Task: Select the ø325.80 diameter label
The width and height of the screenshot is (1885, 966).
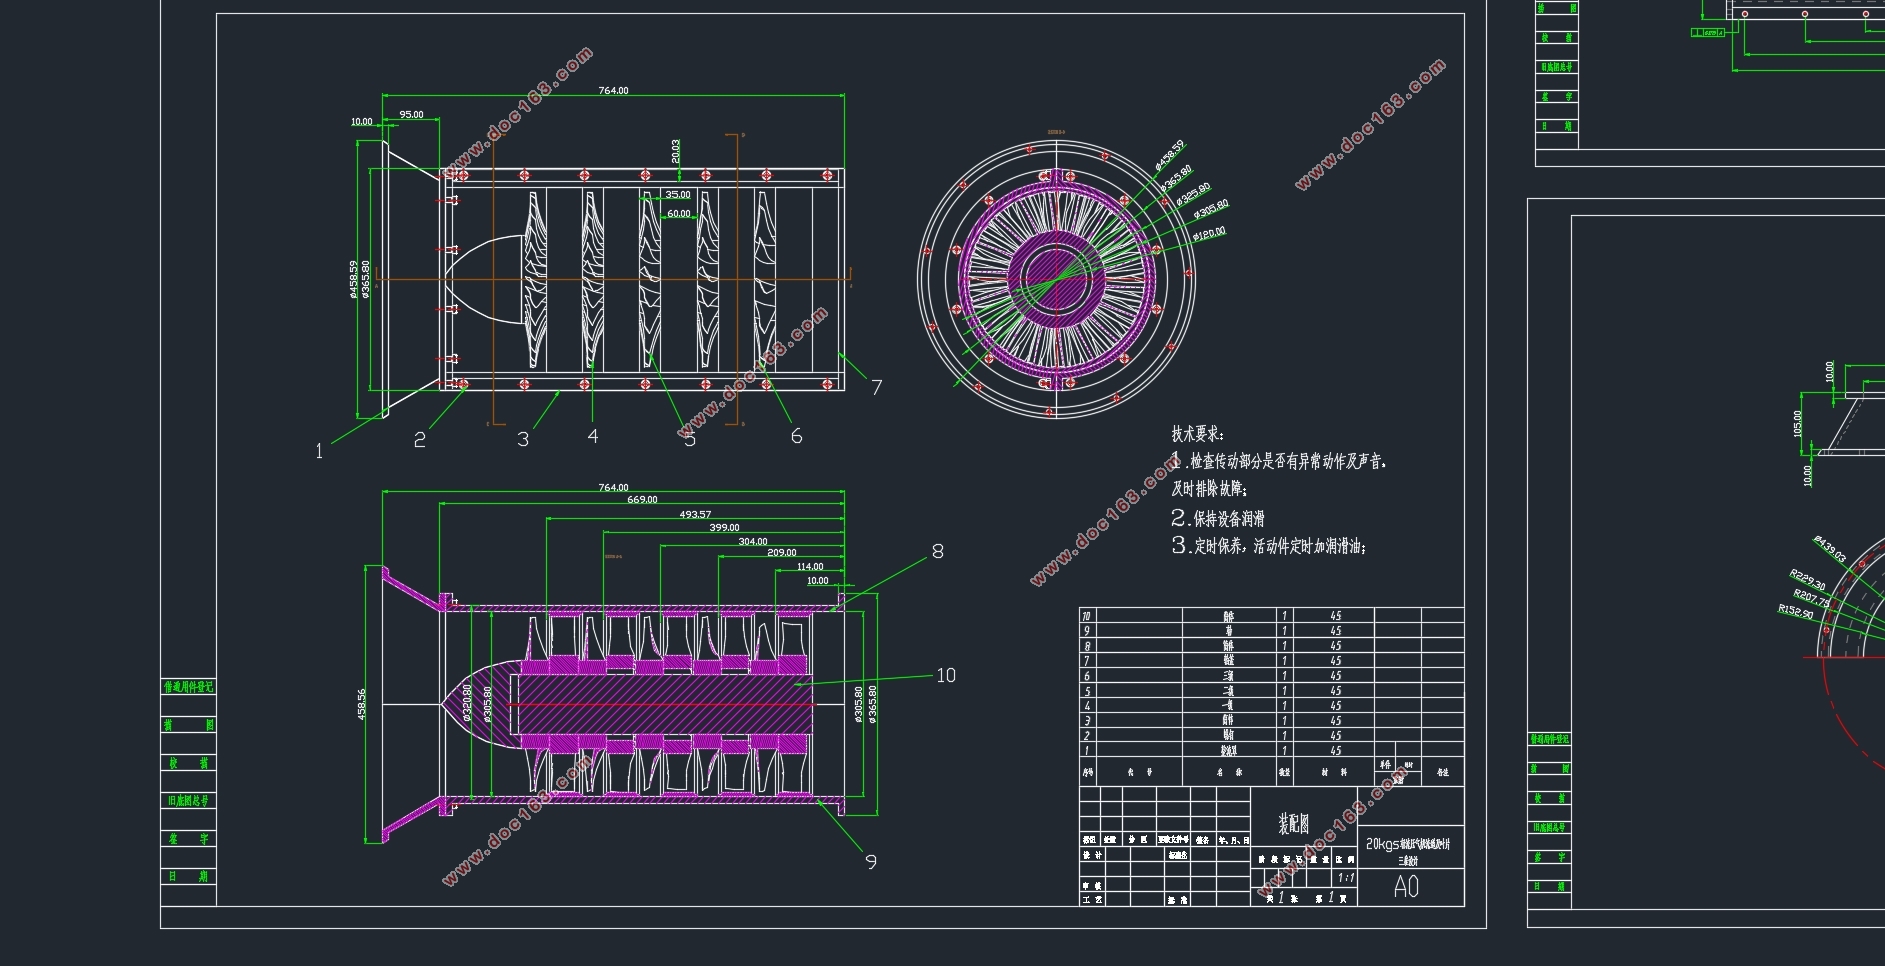Action: (x=1194, y=194)
